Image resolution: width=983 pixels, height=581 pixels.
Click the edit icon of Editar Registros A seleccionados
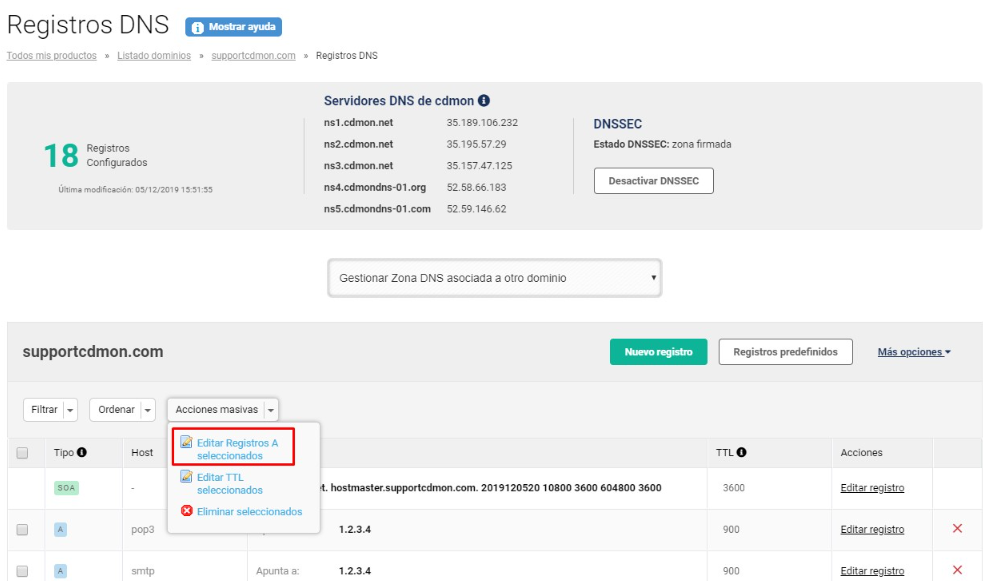(186, 442)
